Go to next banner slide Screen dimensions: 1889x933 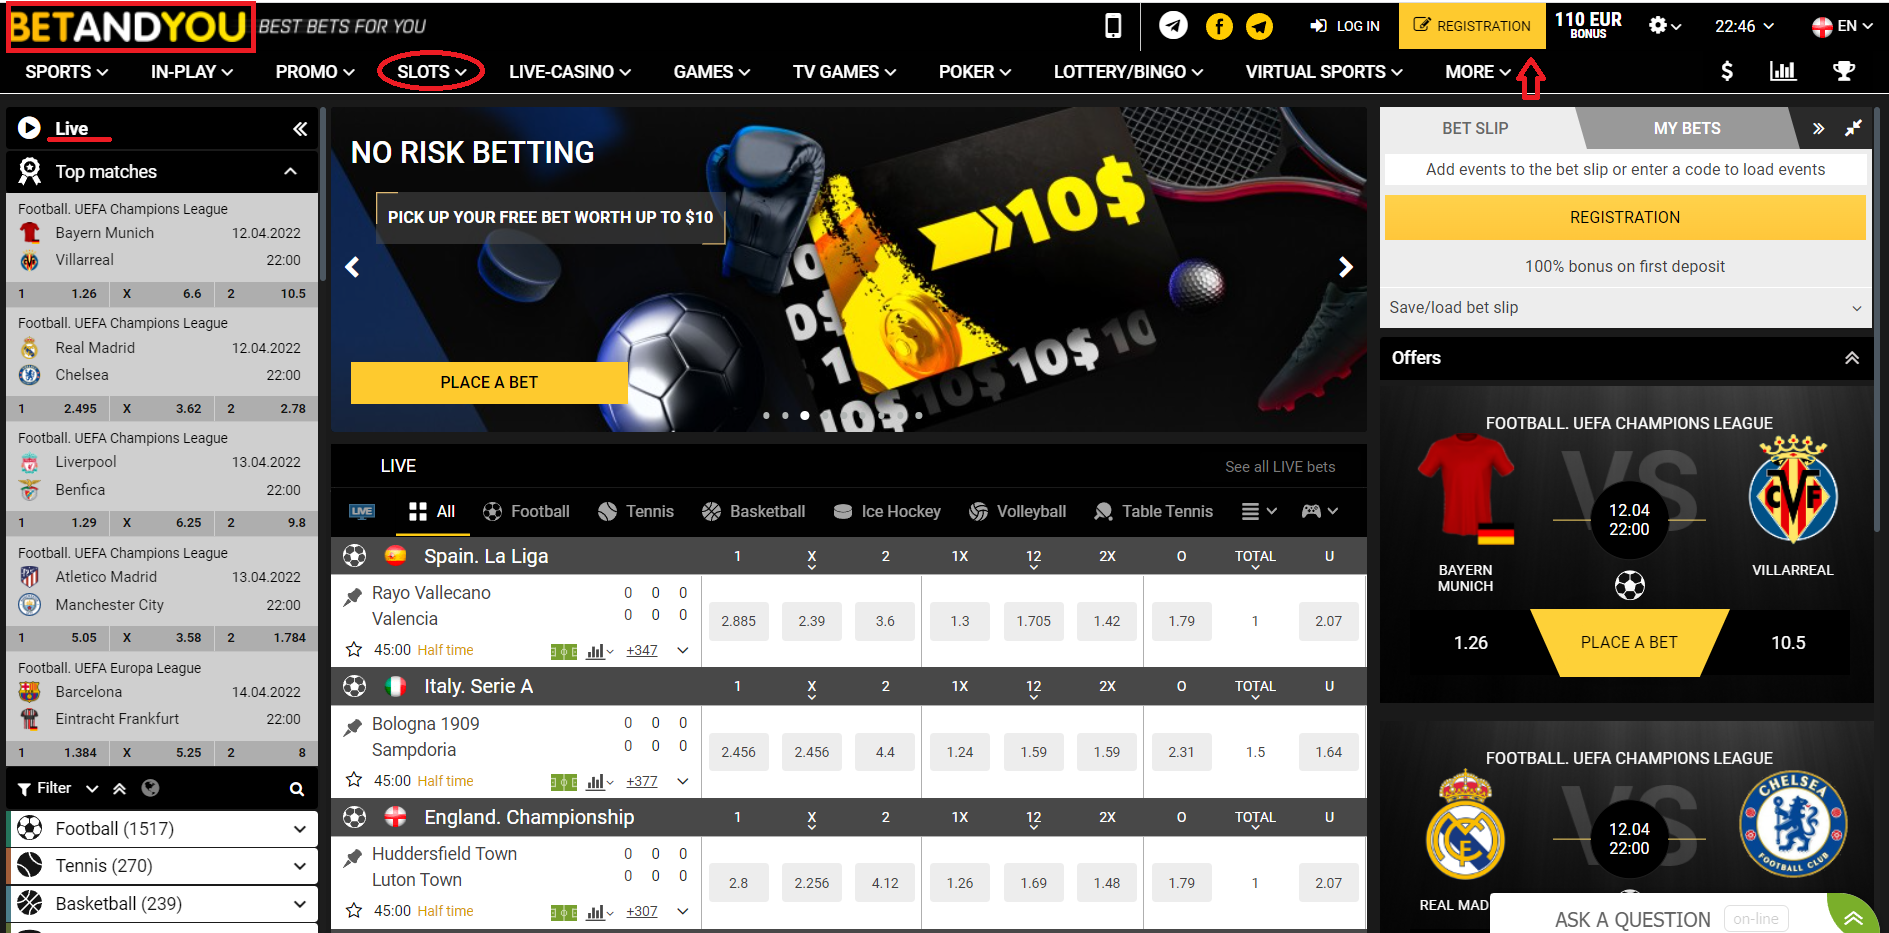tap(1346, 267)
